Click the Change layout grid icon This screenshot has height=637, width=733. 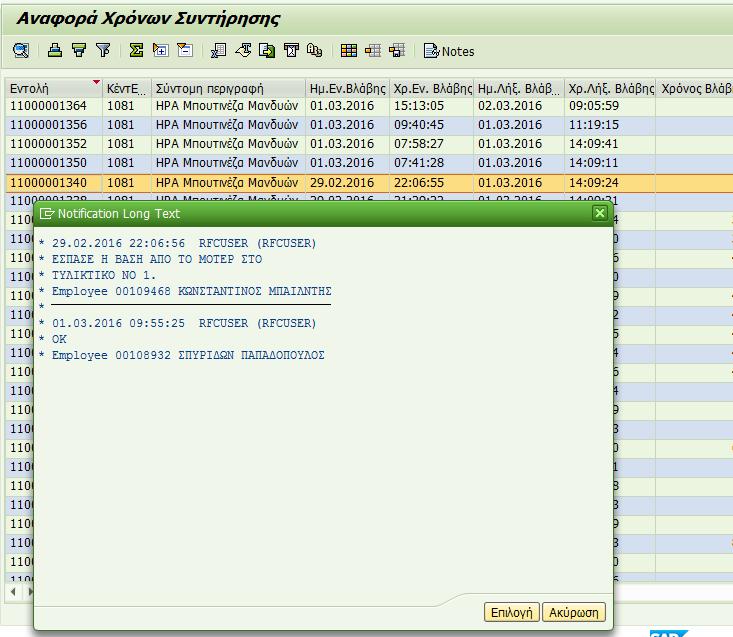(x=349, y=50)
